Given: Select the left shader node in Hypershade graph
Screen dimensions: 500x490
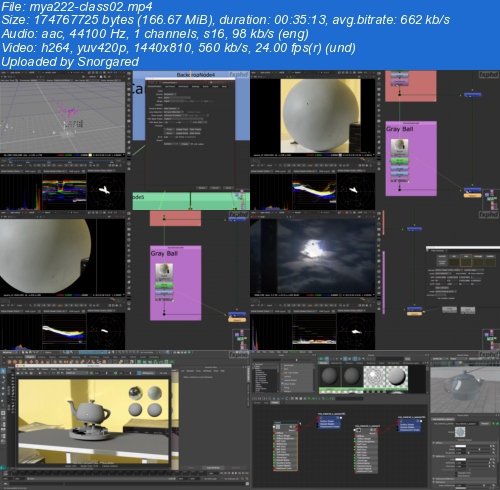Looking at the screenshot, I should click(286, 447).
